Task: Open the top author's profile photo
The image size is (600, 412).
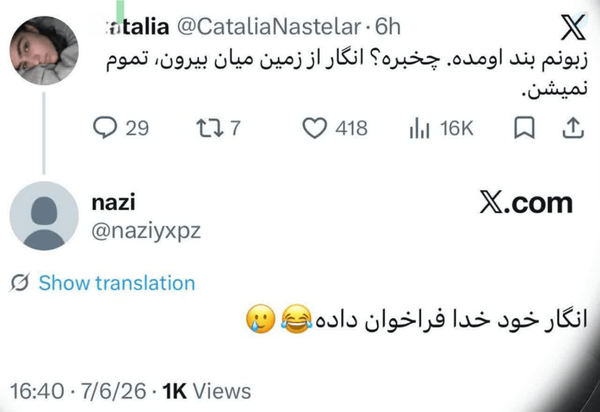Action: [x=44, y=50]
